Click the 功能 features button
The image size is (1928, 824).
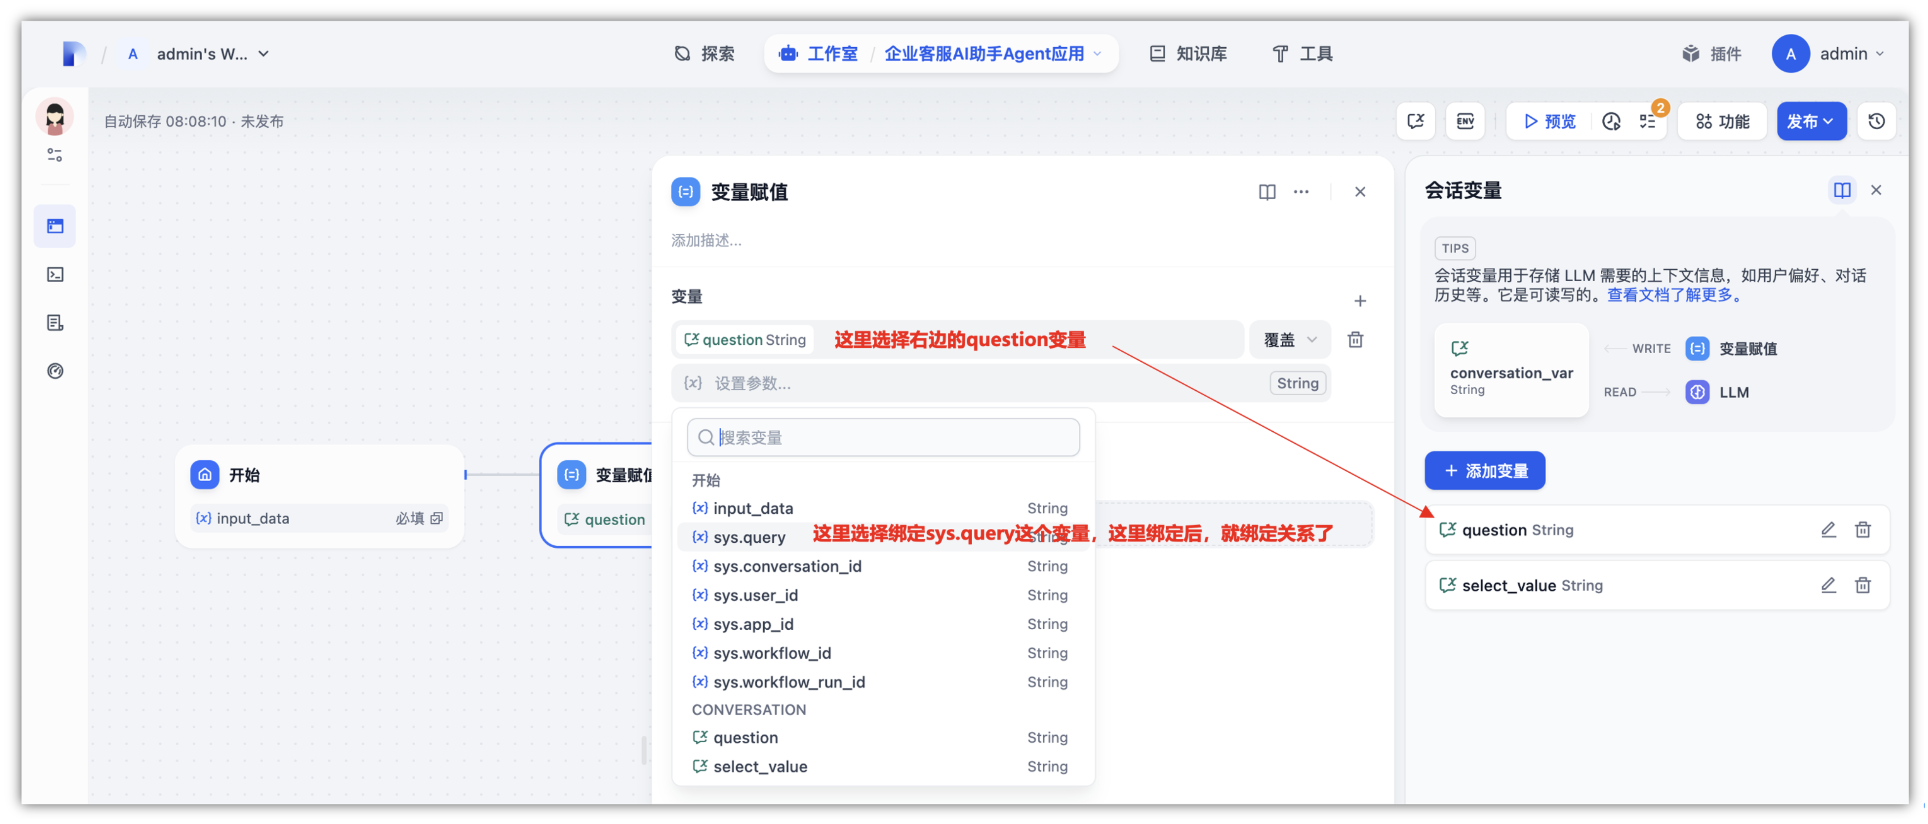coord(1722,121)
